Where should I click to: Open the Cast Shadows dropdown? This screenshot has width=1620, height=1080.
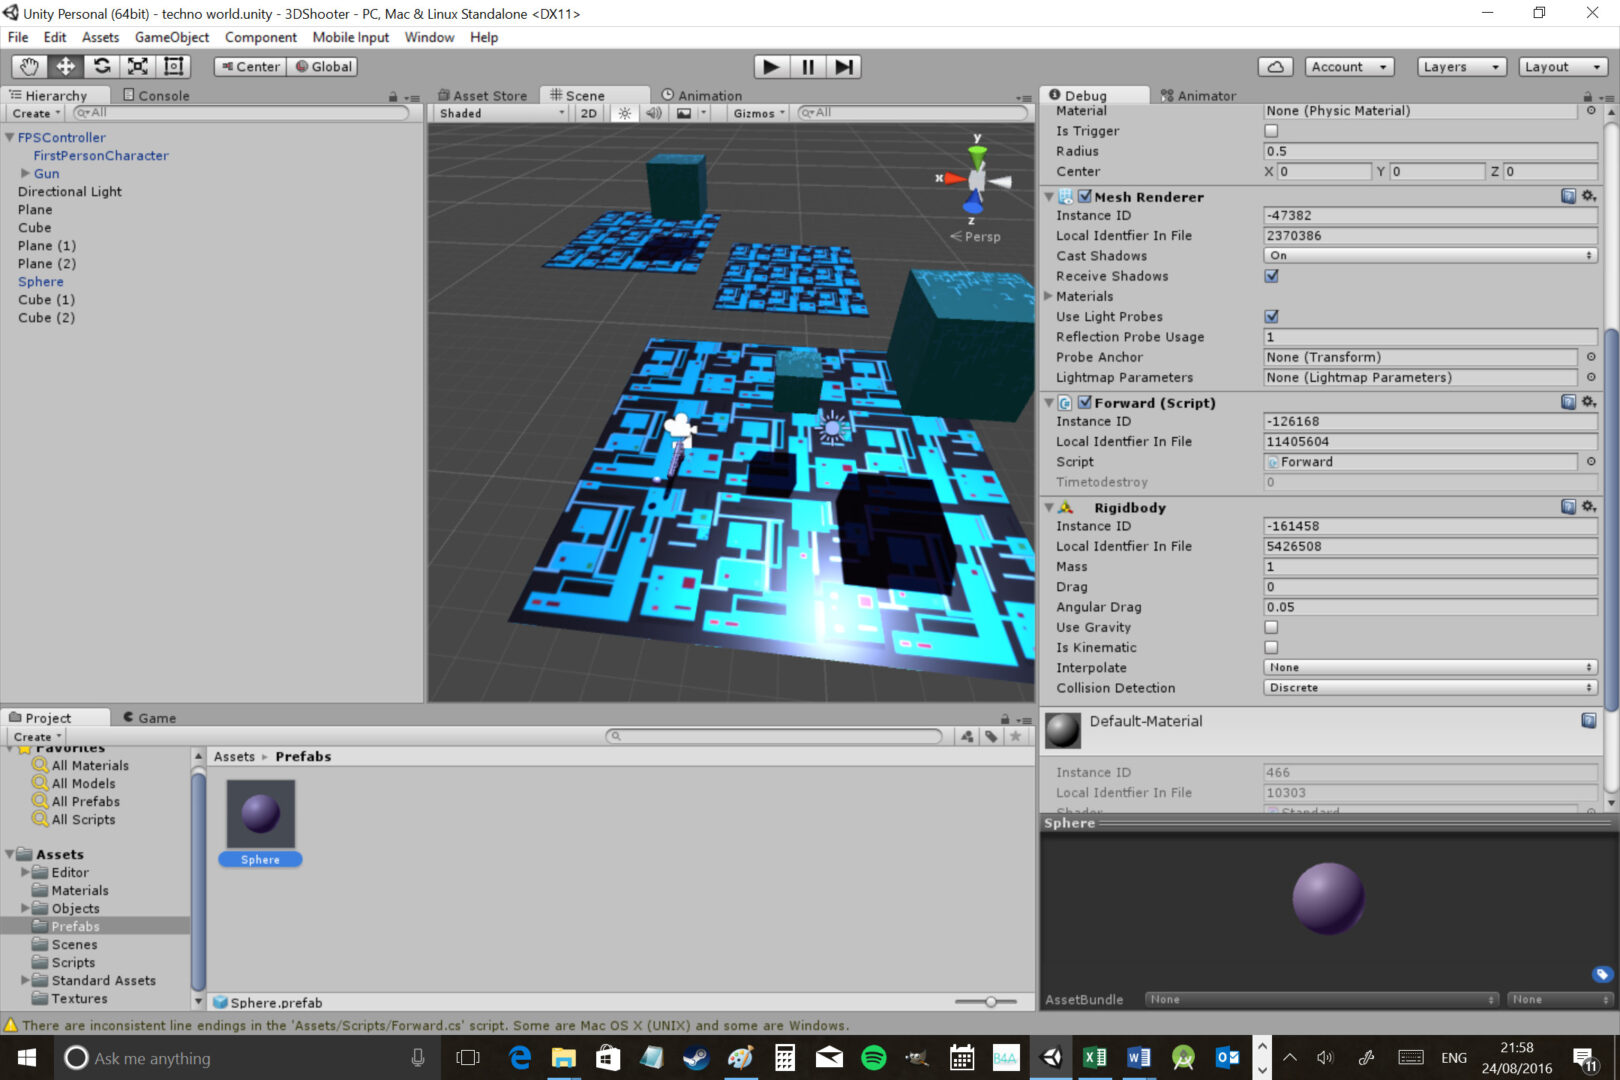pyautogui.click(x=1429, y=256)
